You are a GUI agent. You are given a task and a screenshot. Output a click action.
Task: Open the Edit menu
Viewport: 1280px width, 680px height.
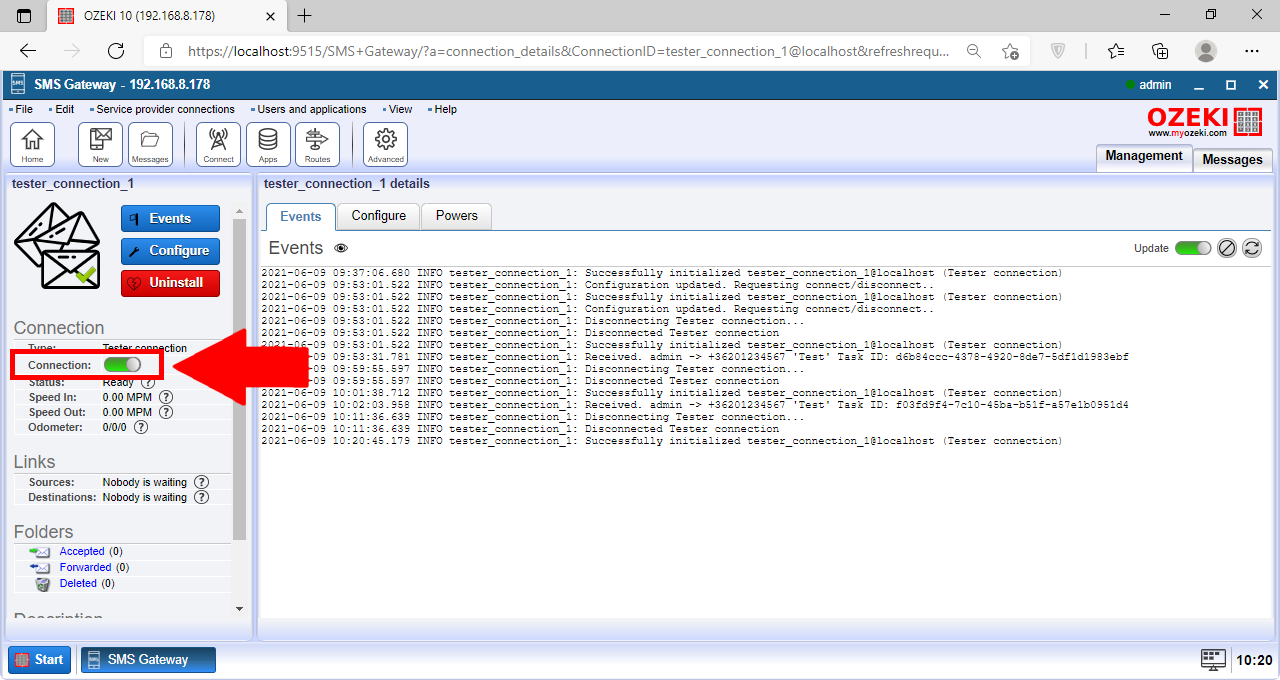(x=65, y=109)
